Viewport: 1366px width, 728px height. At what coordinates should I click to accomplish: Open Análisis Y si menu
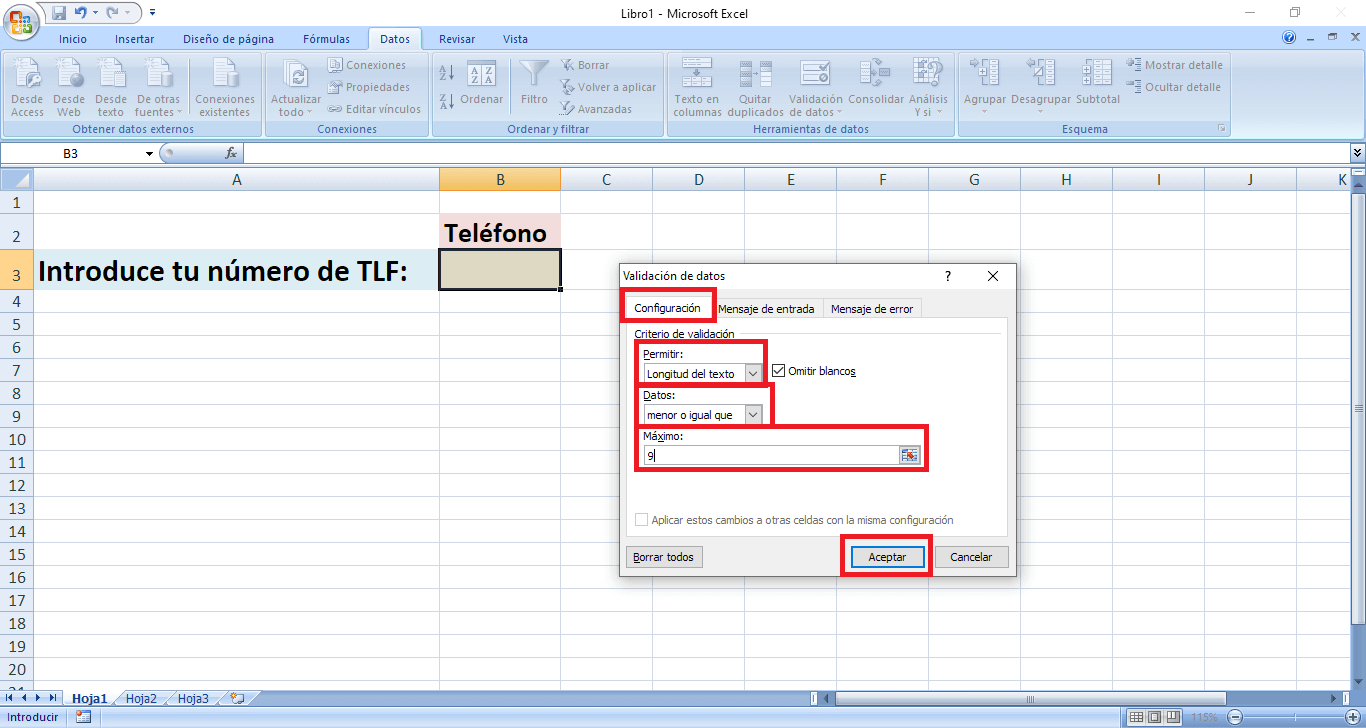point(929,88)
